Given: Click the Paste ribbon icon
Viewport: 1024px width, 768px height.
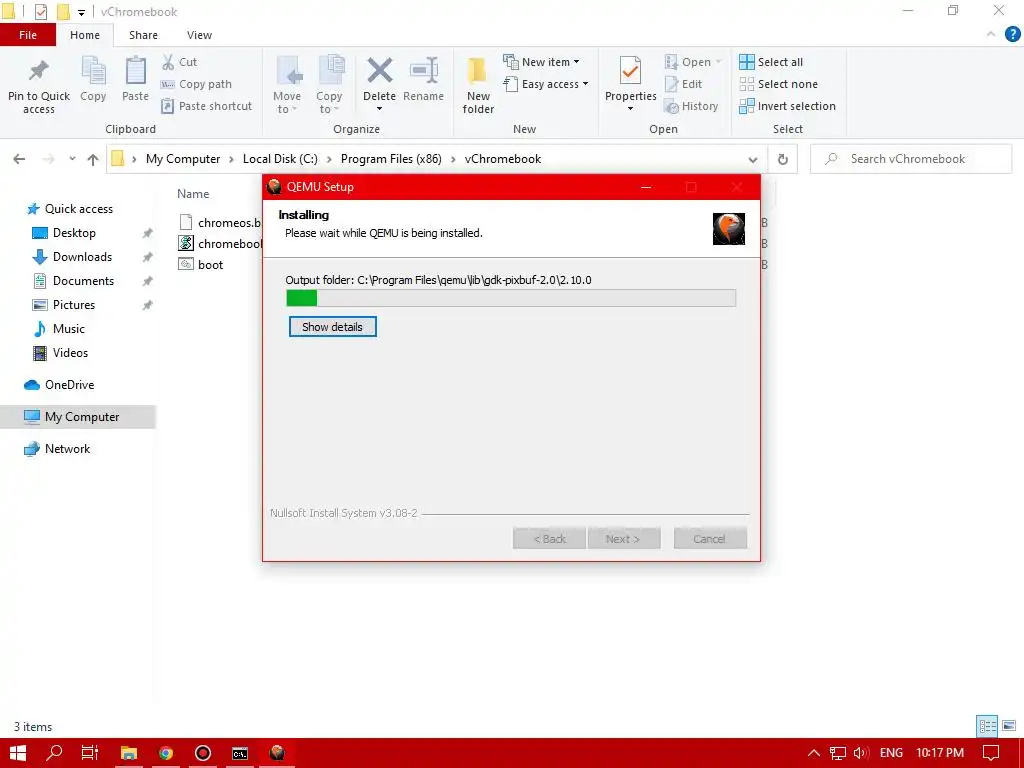Looking at the screenshot, I should coord(135,71).
